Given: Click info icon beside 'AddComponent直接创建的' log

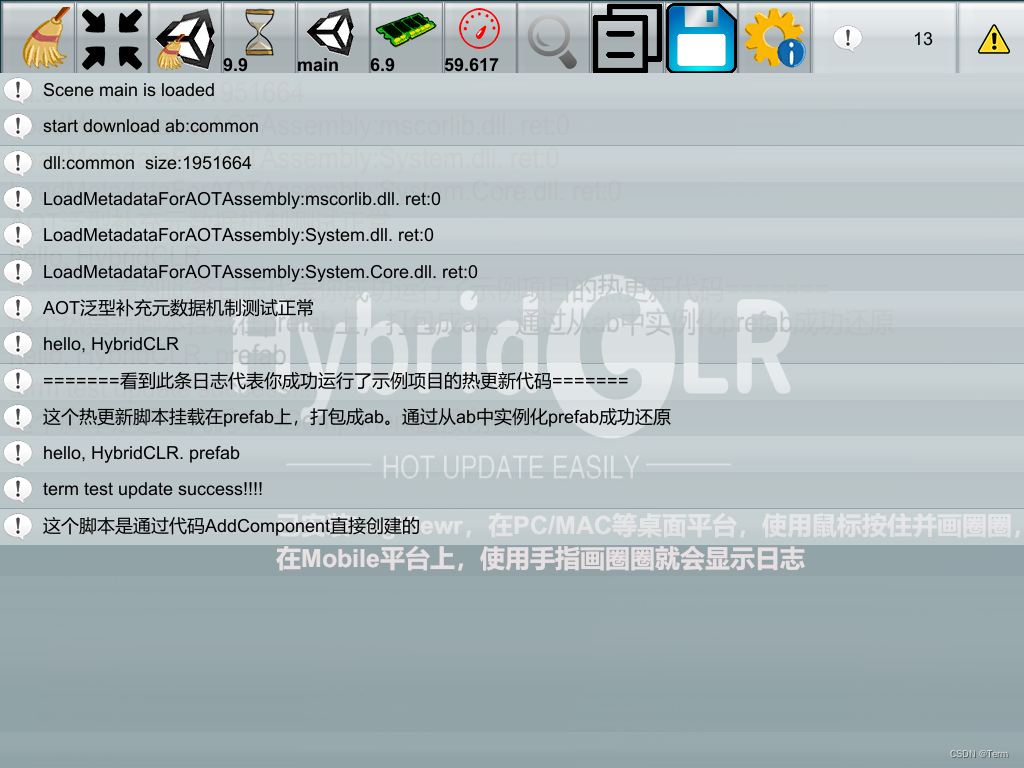Looking at the screenshot, I should (18, 526).
